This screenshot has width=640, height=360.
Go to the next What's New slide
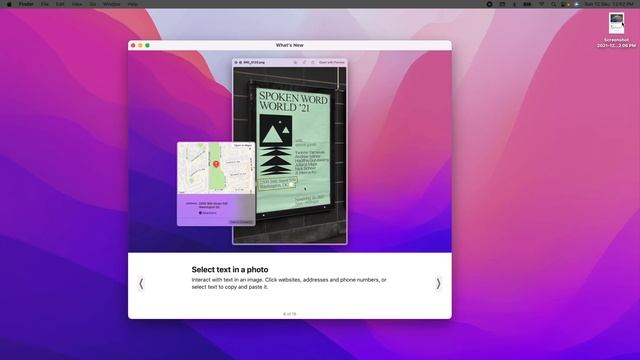(438, 284)
